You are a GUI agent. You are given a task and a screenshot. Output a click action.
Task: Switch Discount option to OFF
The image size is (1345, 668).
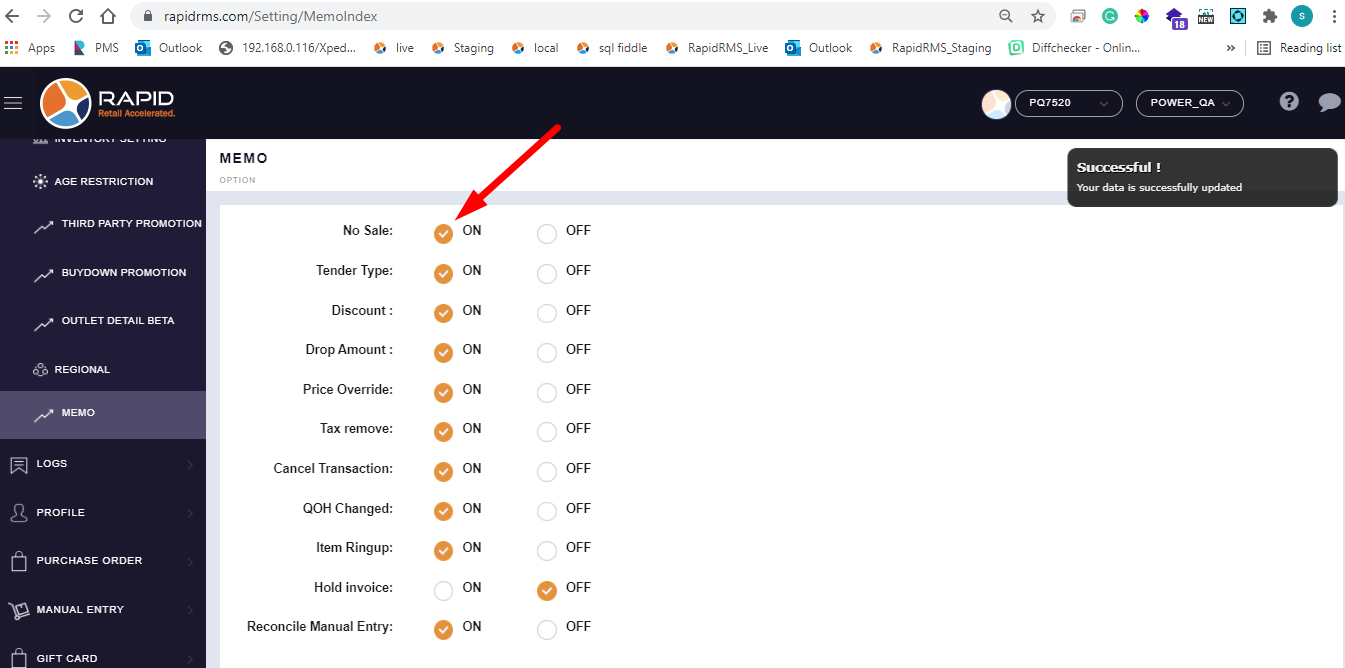(x=547, y=314)
